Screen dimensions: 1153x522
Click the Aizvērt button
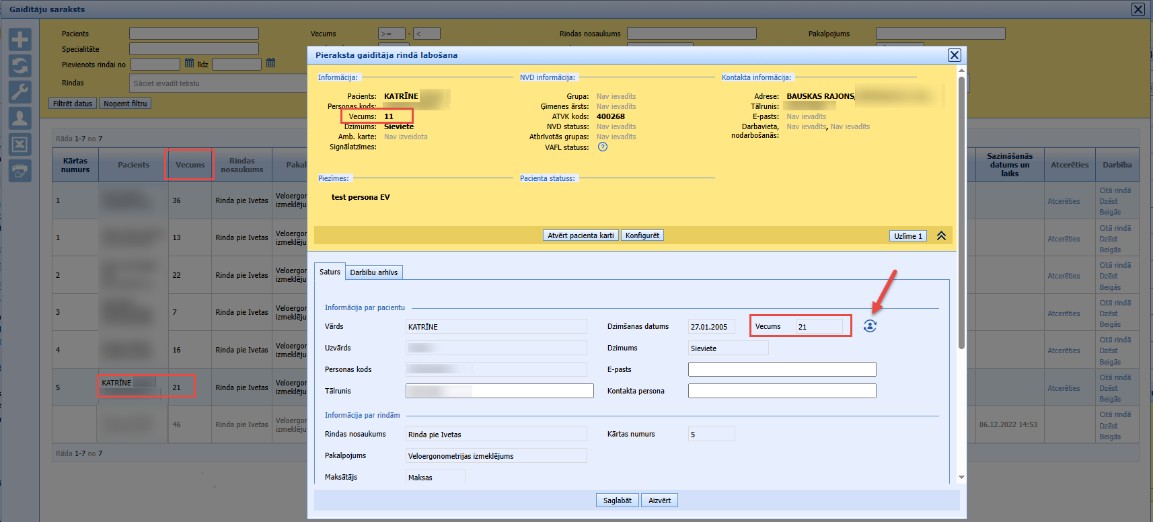click(659, 500)
